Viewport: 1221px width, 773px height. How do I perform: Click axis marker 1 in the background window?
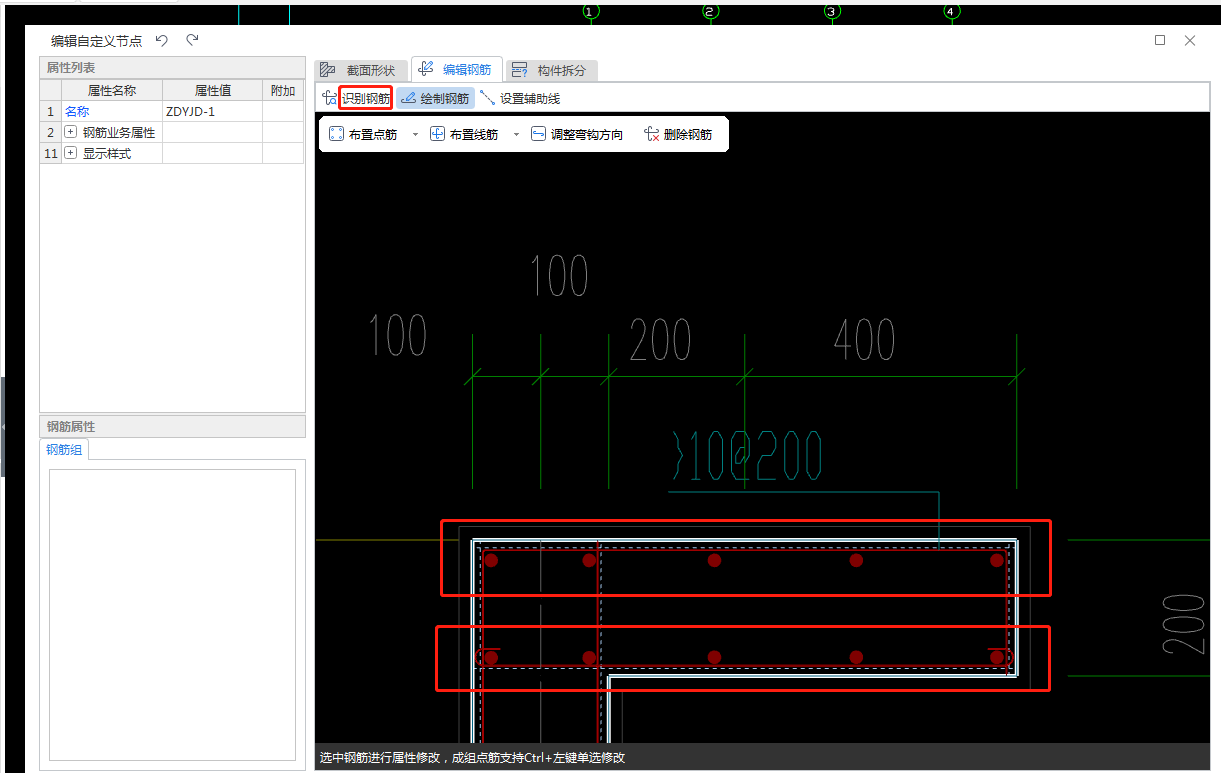pyautogui.click(x=590, y=11)
